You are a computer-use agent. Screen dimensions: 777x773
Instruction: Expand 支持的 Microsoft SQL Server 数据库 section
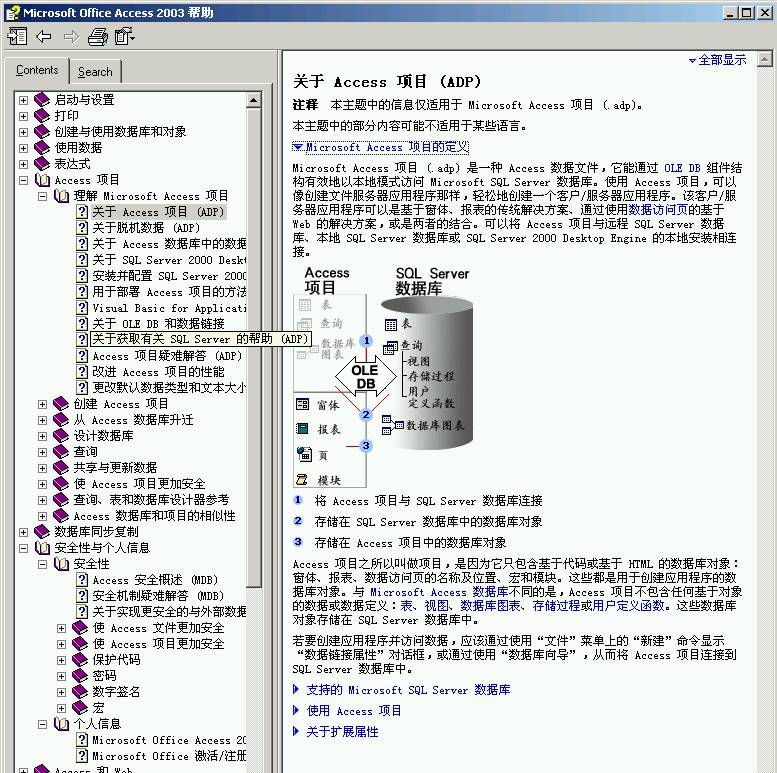[x=402, y=690]
